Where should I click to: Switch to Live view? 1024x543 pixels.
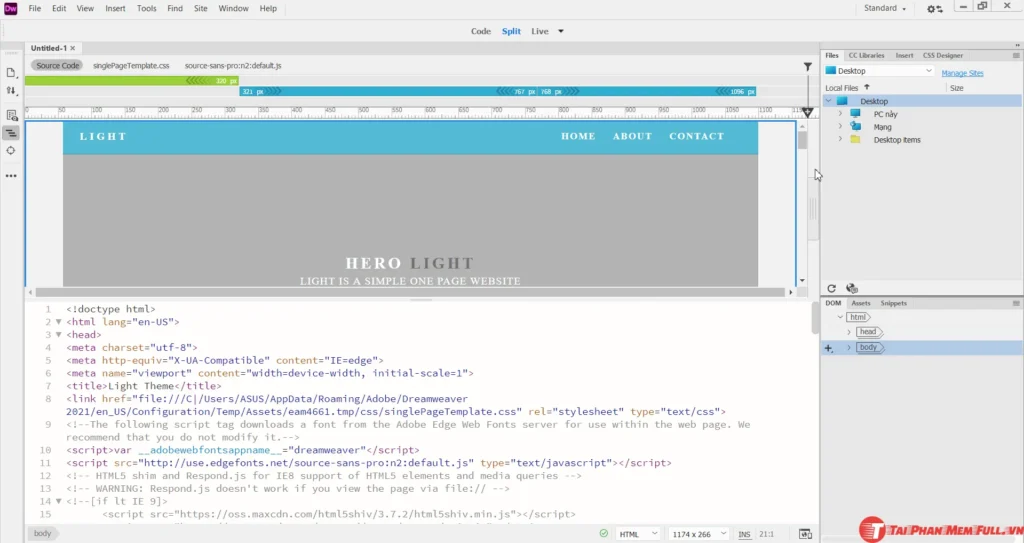pos(539,31)
